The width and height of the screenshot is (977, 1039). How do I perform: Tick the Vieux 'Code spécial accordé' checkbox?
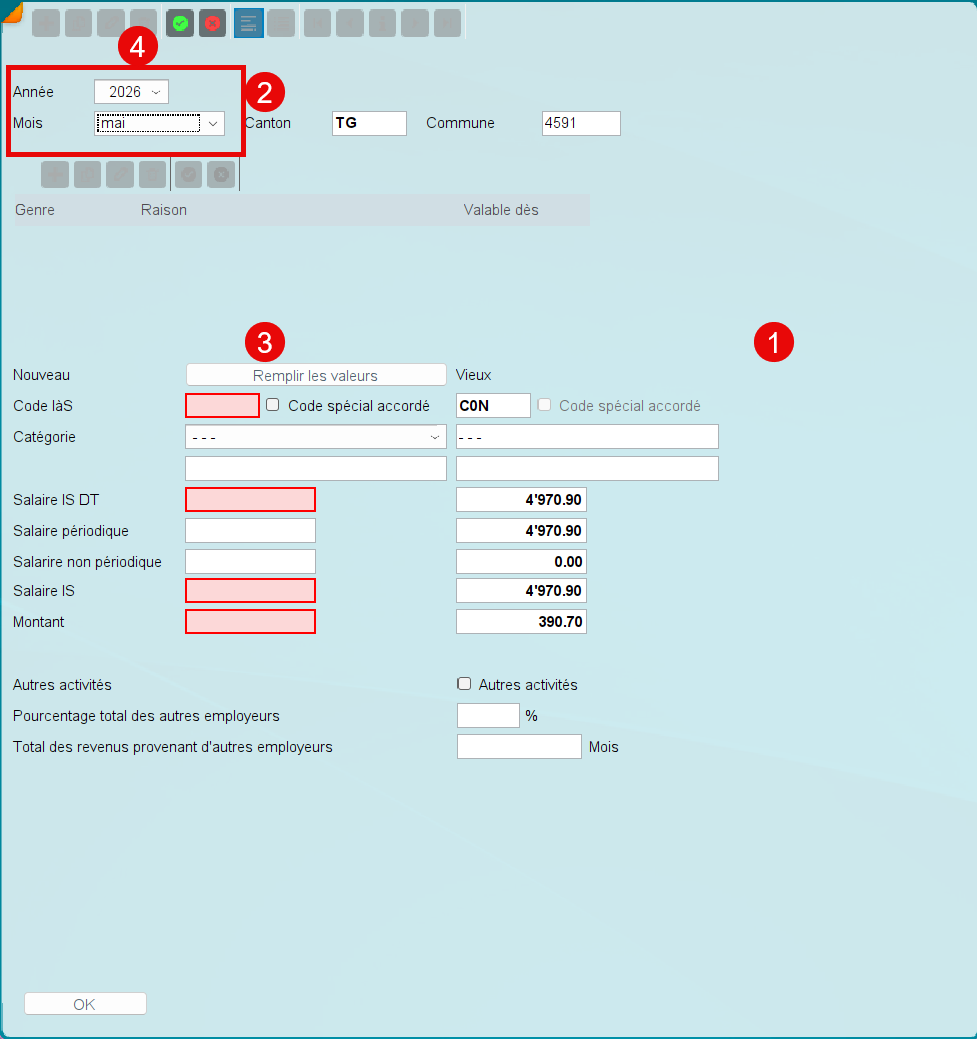[x=544, y=405]
